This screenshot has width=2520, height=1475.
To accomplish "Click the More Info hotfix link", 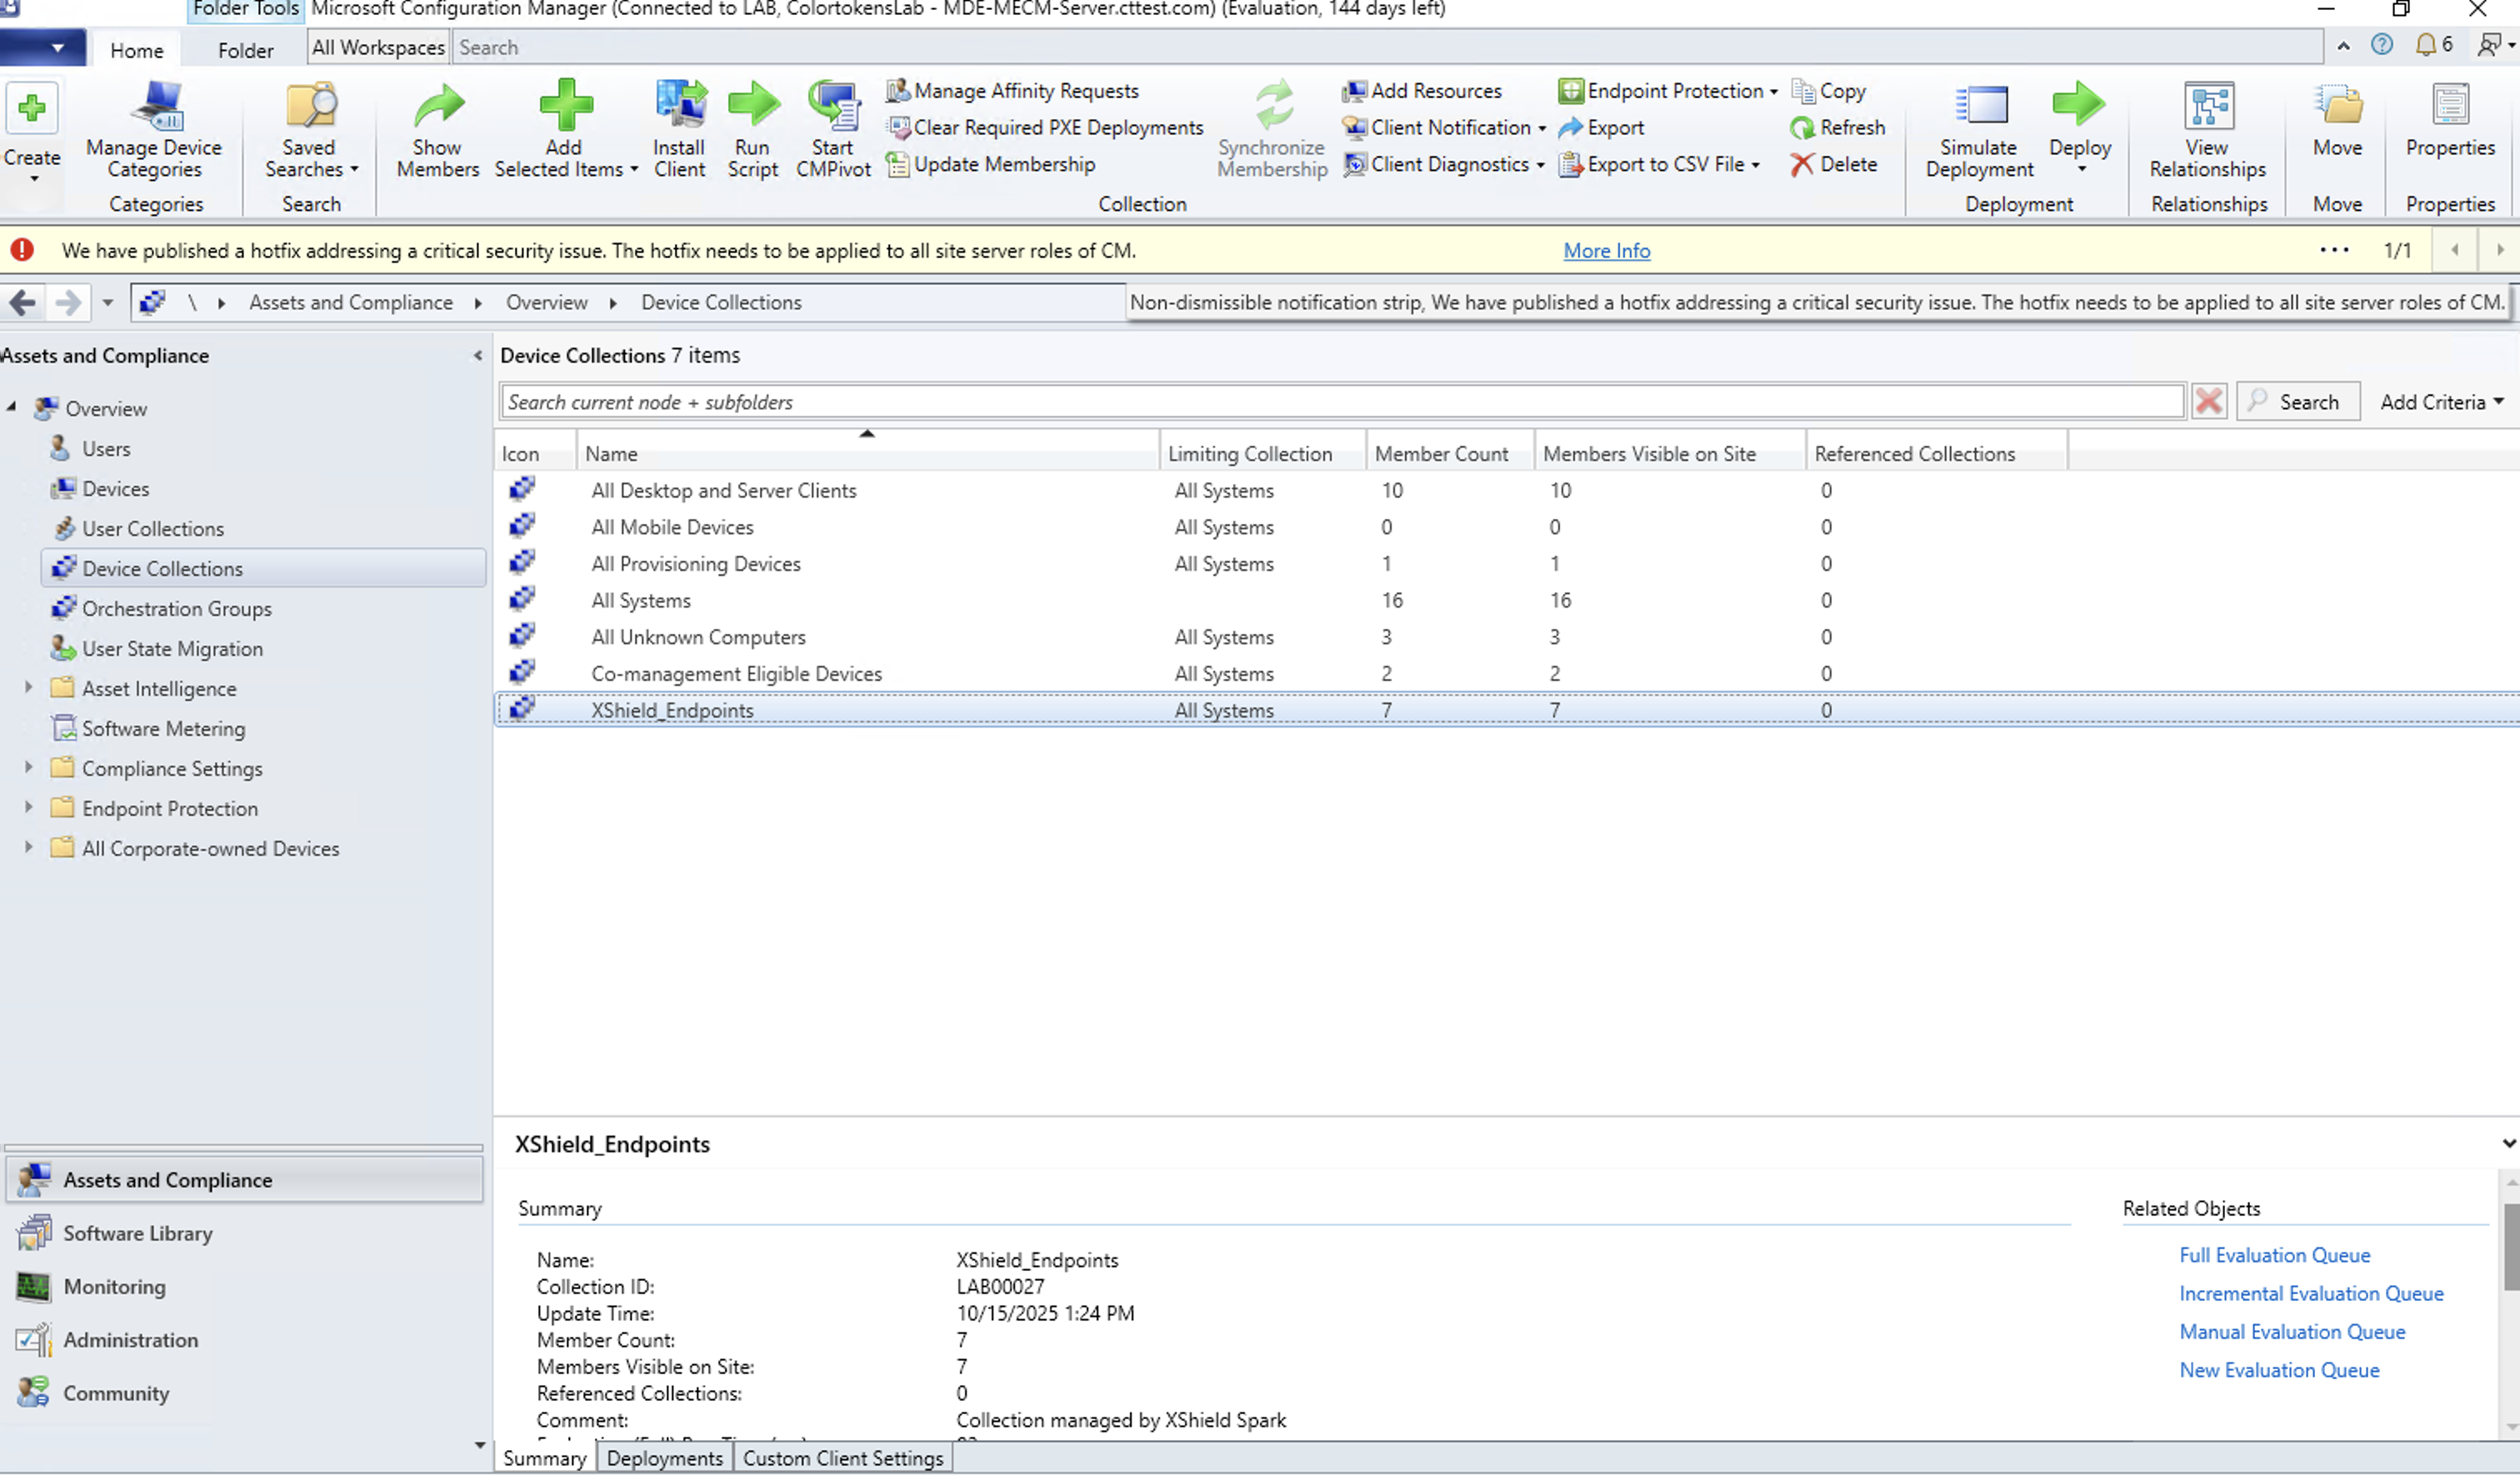I will [x=1605, y=250].
